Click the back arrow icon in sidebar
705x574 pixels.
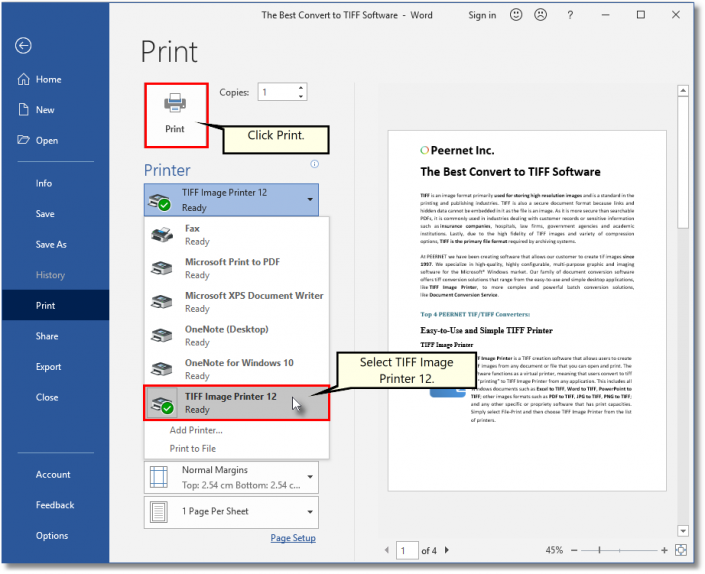[23, 45]
